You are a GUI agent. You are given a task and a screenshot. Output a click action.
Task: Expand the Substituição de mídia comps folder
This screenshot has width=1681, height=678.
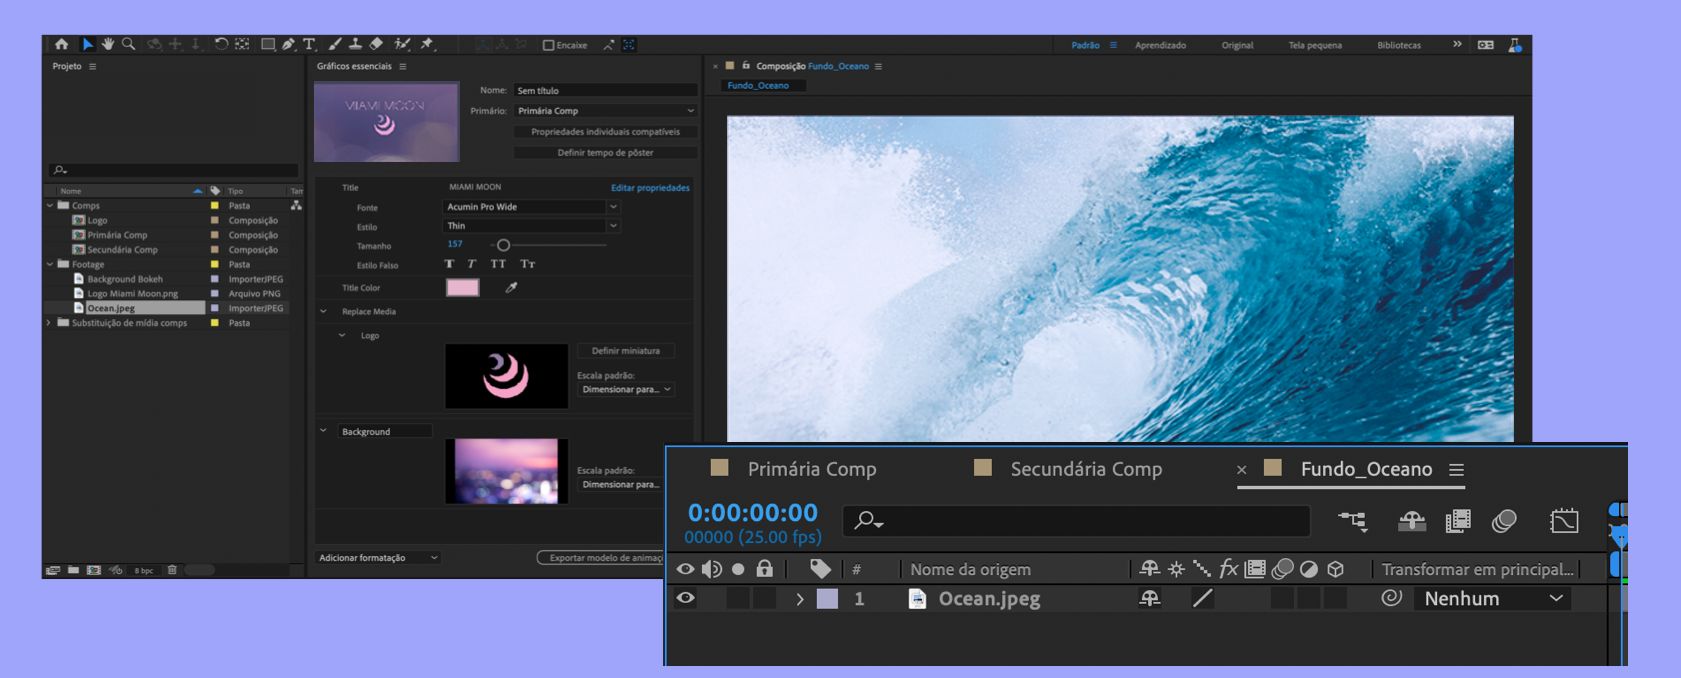[x=49, y=323]
